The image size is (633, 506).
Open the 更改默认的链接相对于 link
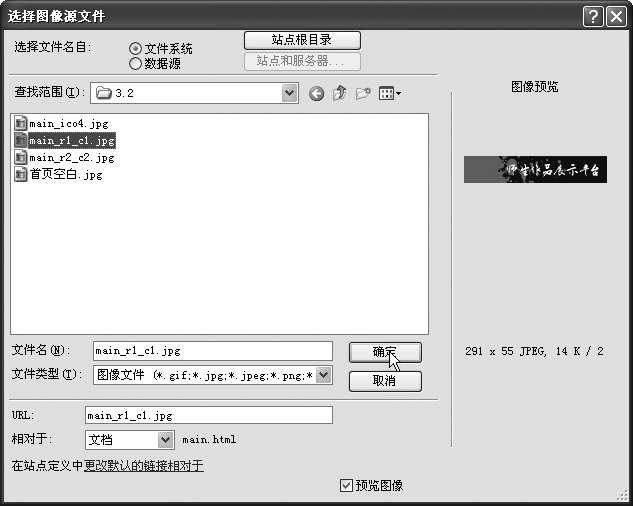point(144,466)
